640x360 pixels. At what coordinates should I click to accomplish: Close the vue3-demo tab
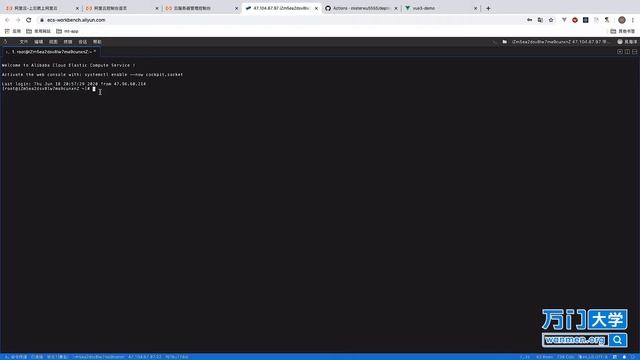point(476,8)
